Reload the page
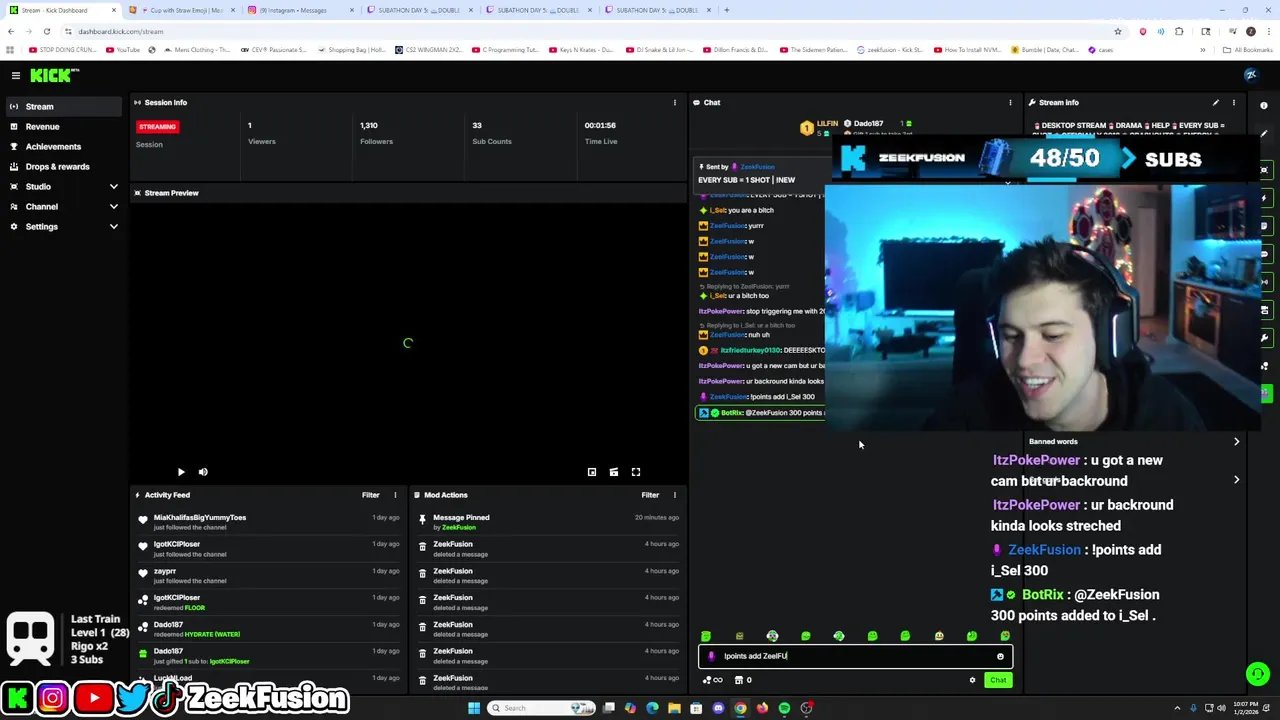 point(46,31)
